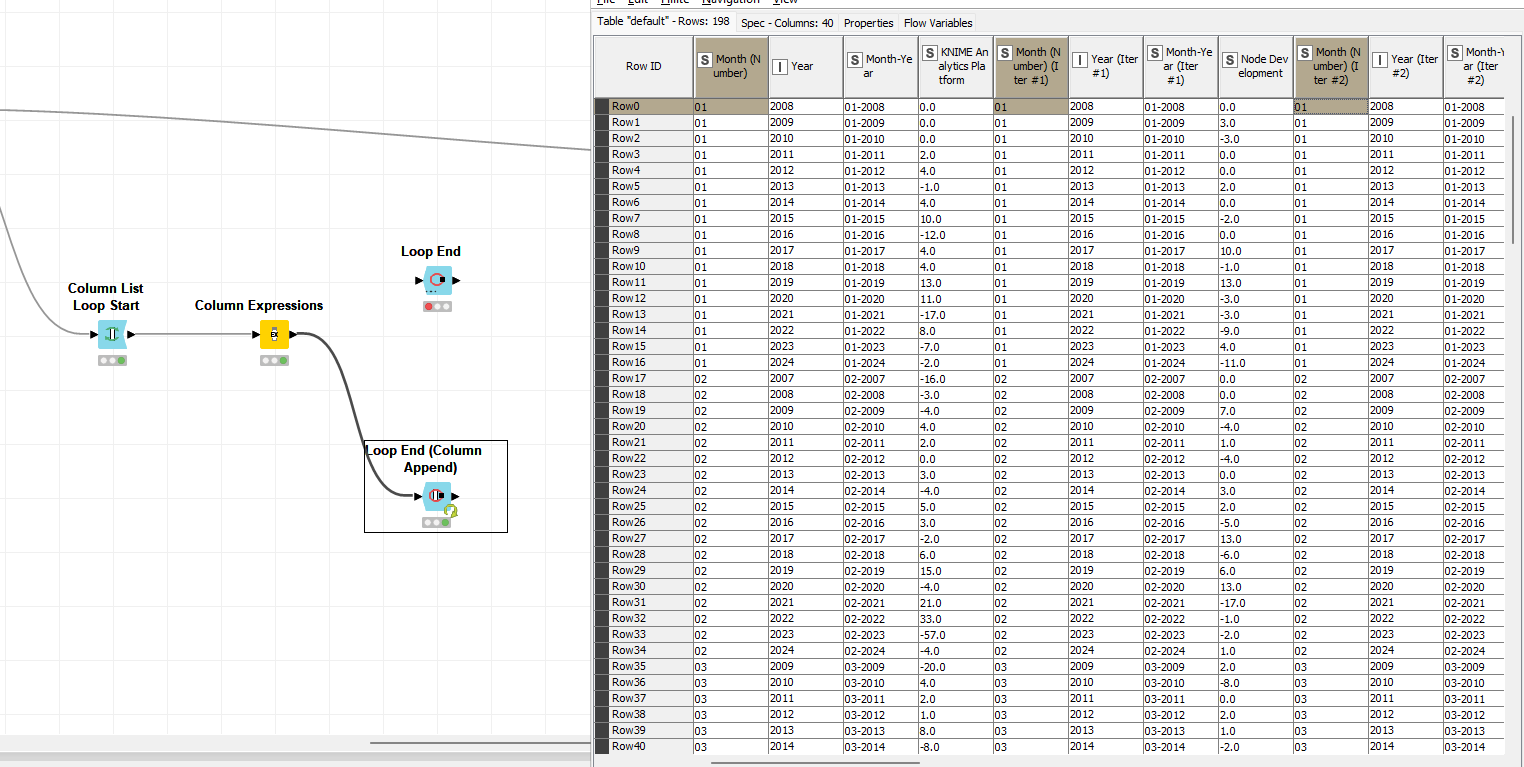Open the View menu
Image resolution: width=1524 pixels, height=767 pixels.
pos(786,3)
